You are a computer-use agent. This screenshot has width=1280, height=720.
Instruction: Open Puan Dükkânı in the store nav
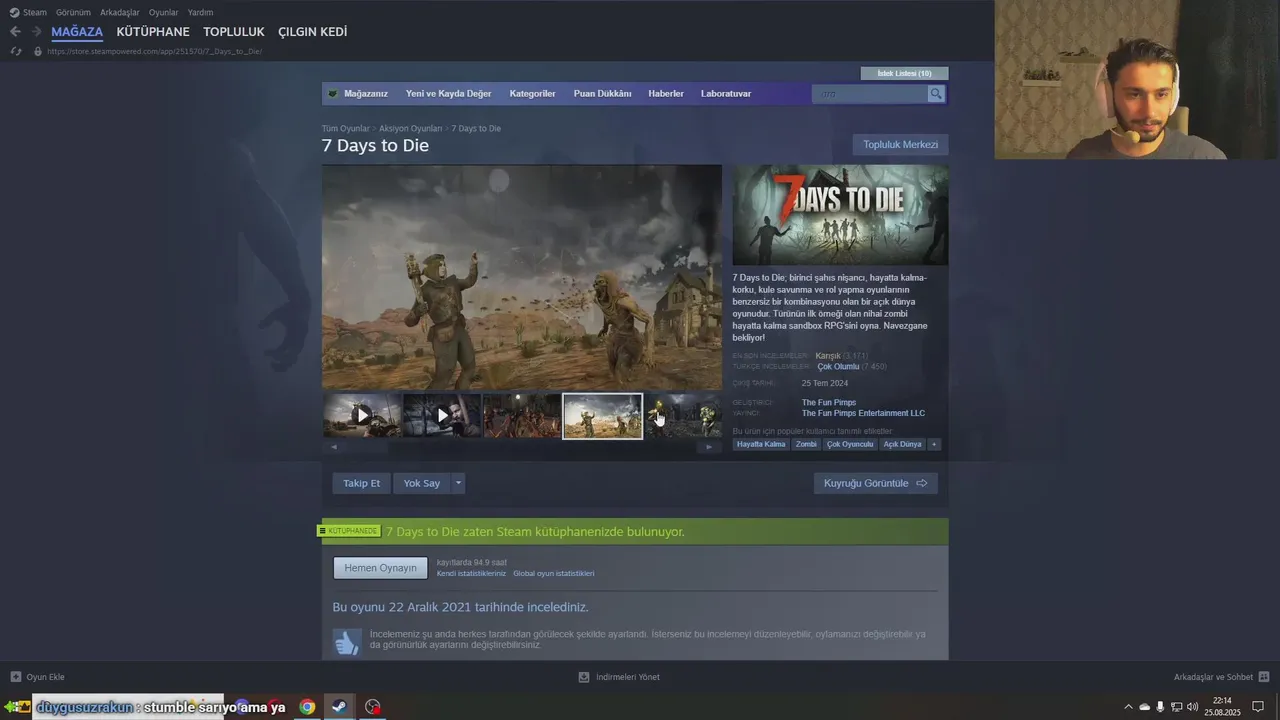click(602, 94)
